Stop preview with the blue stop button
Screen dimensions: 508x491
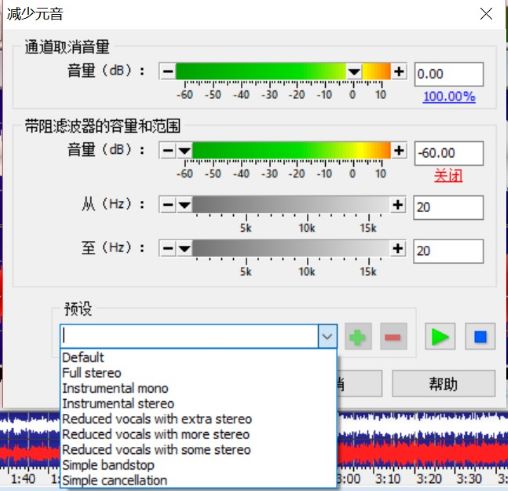(480, 337)
